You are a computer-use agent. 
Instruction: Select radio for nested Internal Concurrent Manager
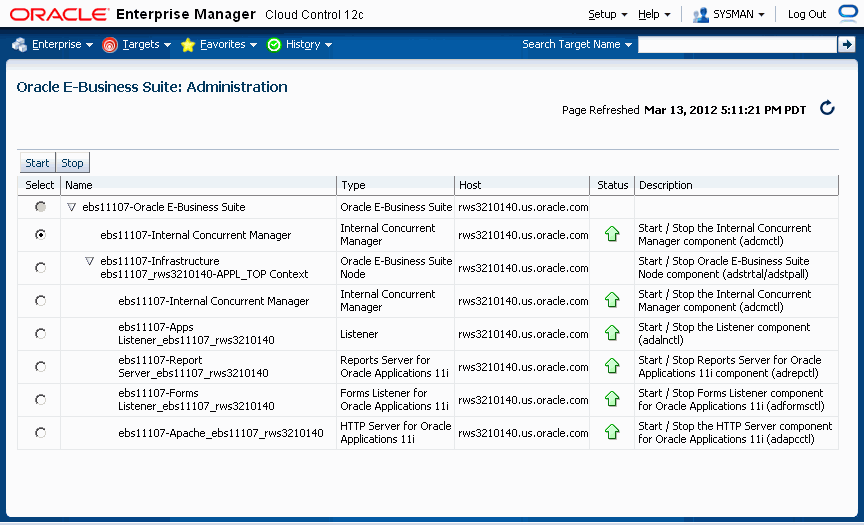pos(40,300)
